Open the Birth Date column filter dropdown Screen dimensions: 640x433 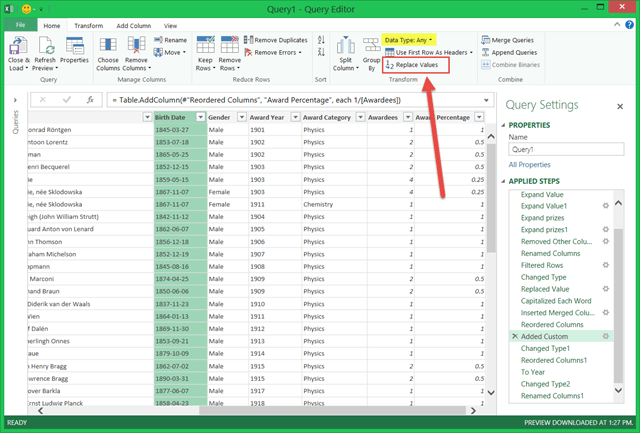[200, 117]
